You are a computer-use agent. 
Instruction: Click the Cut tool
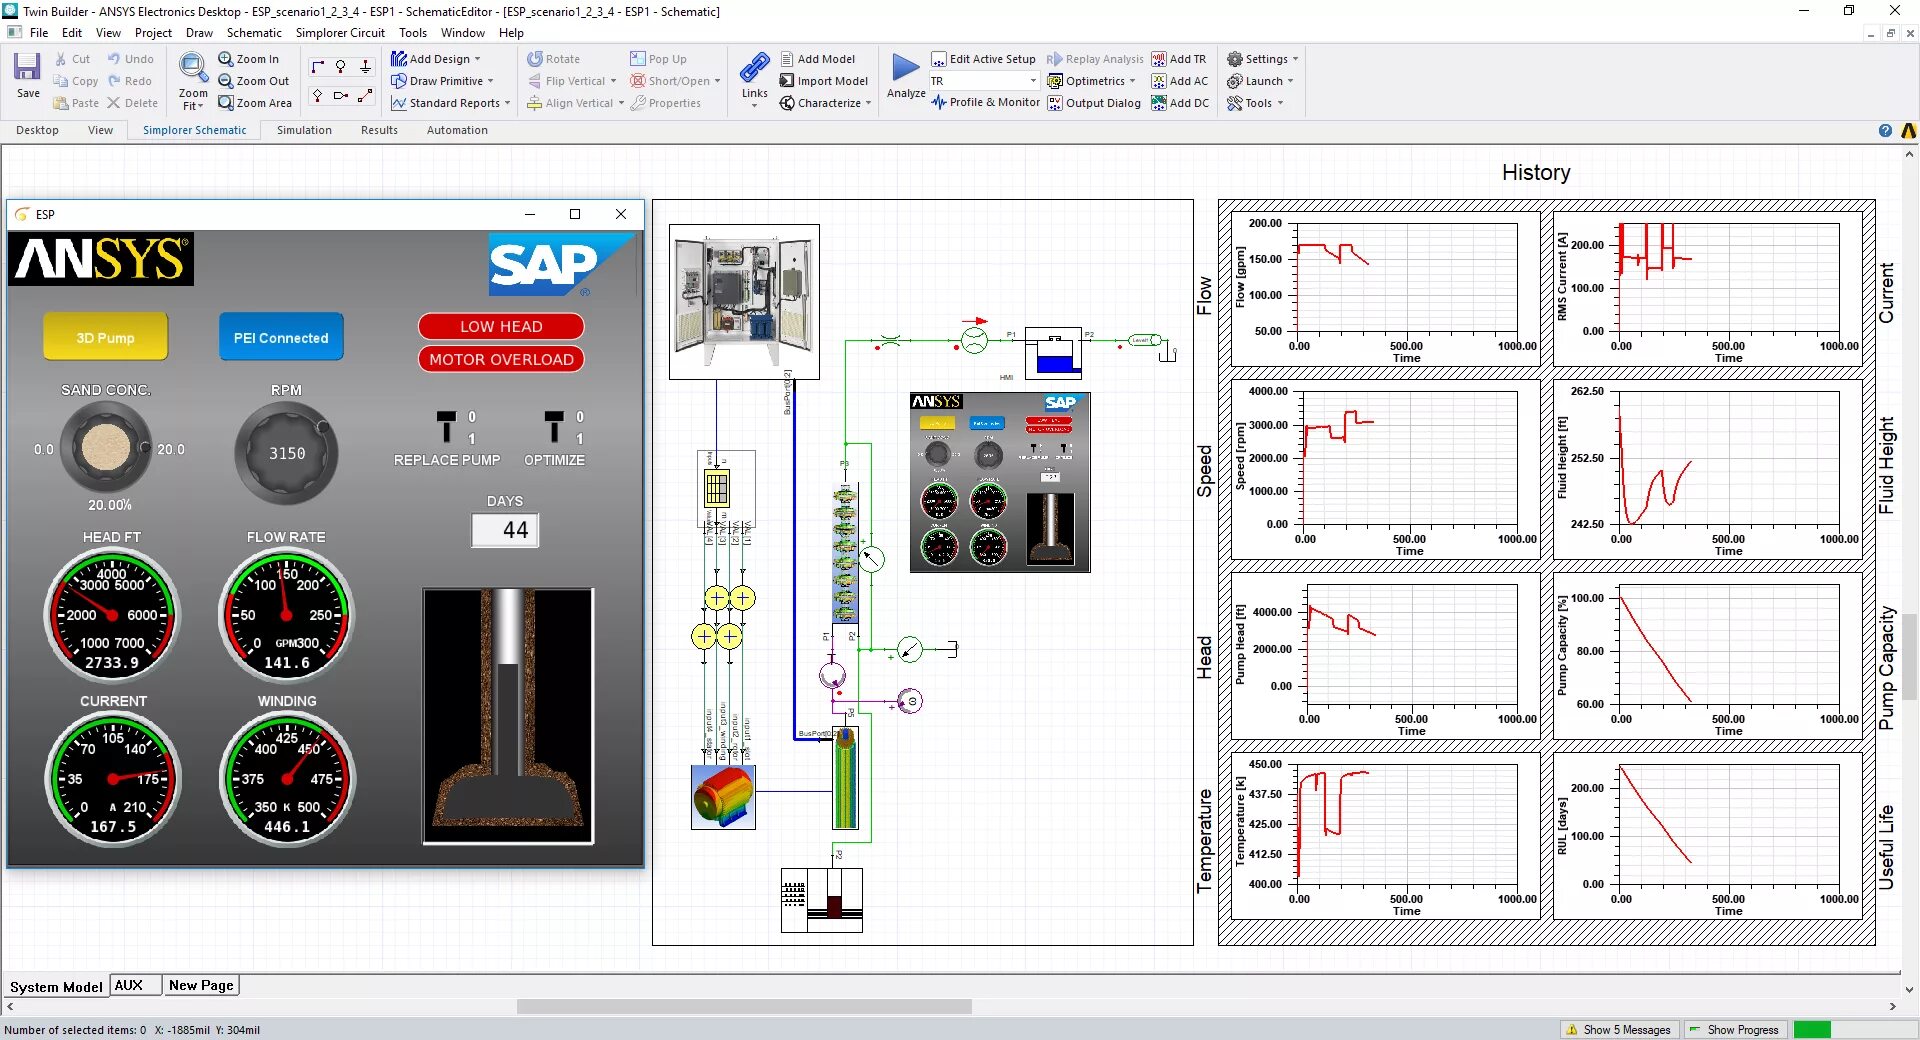point(72,59)
